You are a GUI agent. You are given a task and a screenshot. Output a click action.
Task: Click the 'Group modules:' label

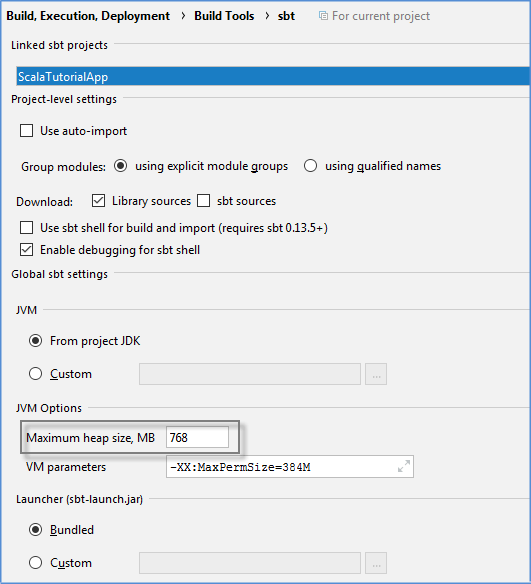[x=63, y=166]
